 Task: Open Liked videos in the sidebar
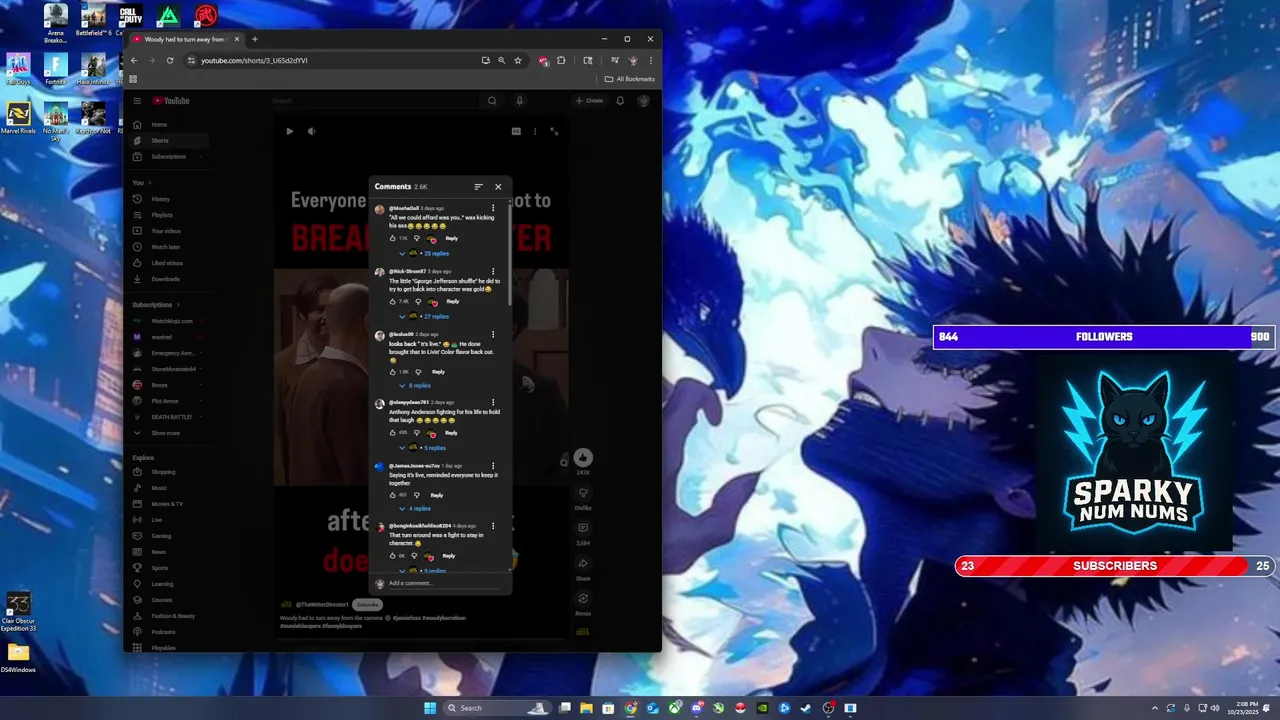(167, 263)
